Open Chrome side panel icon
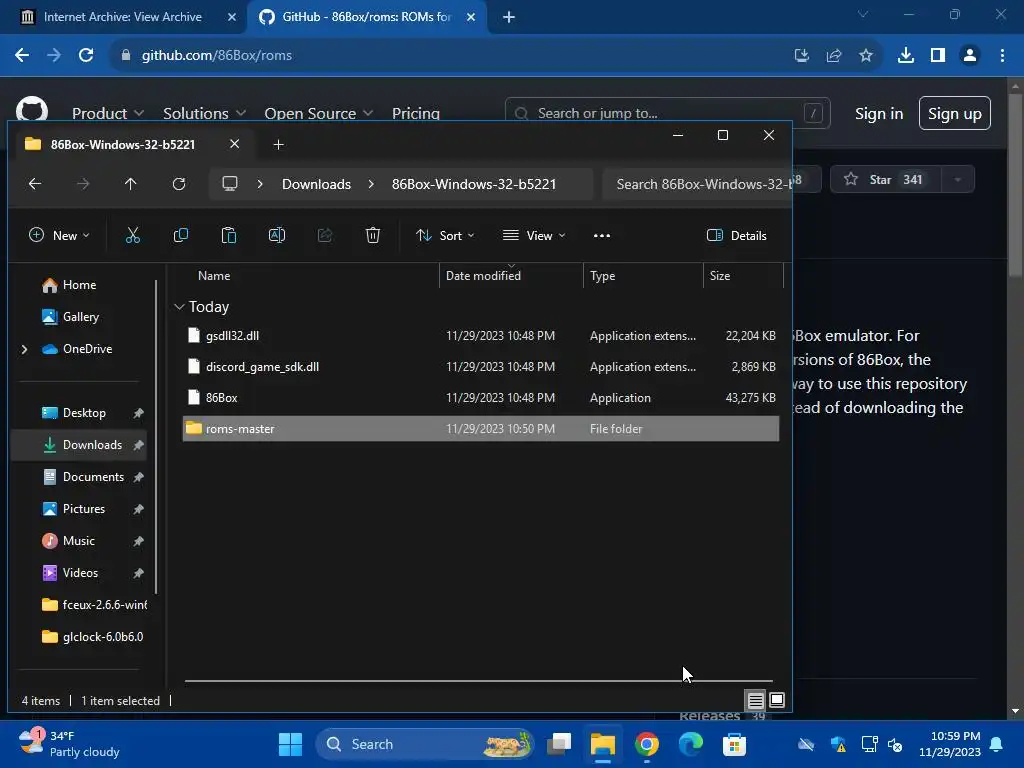This screenshot has width=1024, height=768. point(938,56)
